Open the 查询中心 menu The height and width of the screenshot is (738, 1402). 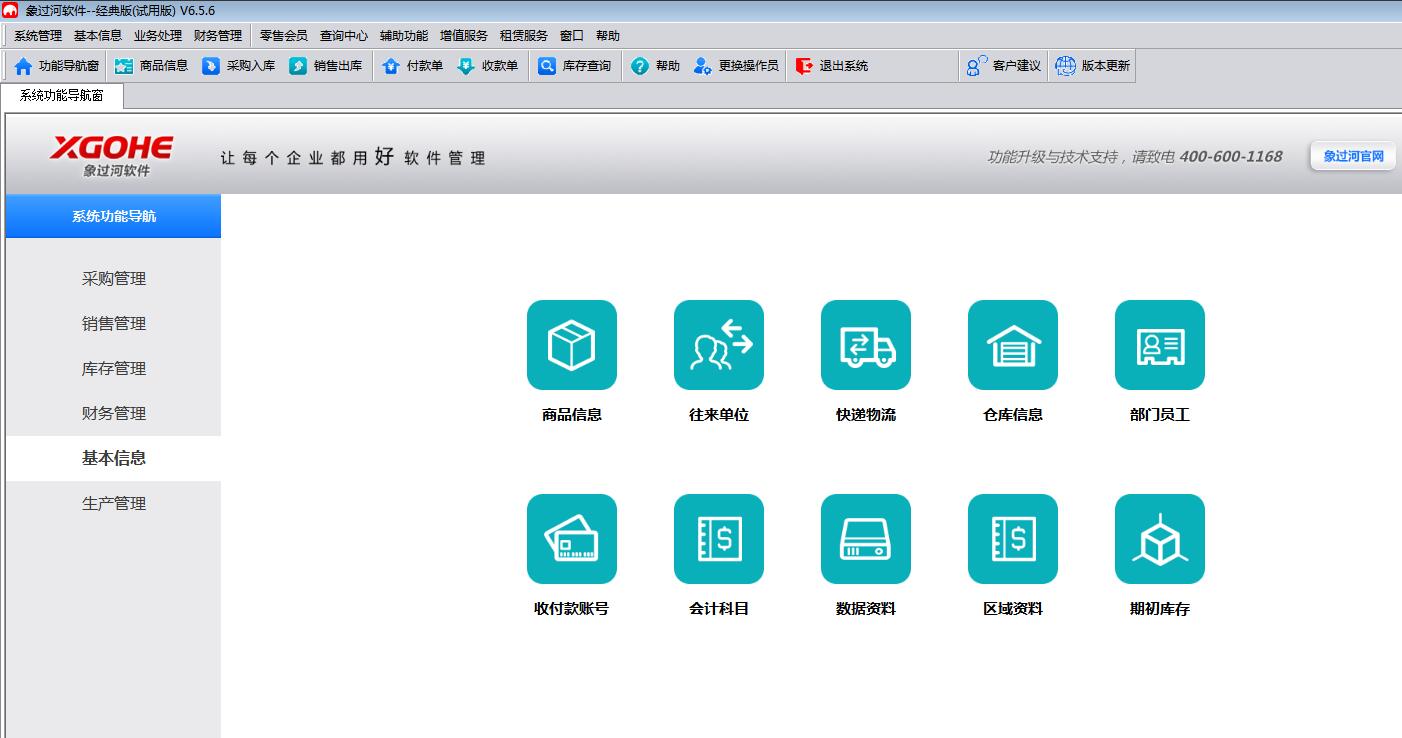(x=344, y=35)
